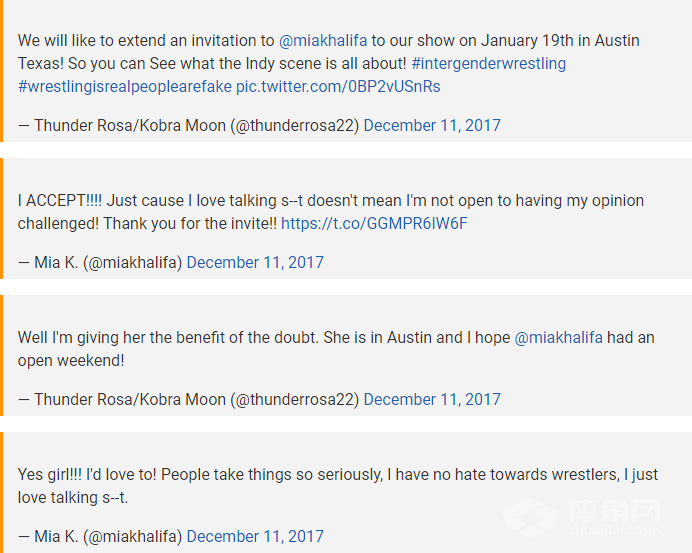Open date link under 'Yes girl' tweet
This screenshot has width=692, height=553.
coord(255,537)
